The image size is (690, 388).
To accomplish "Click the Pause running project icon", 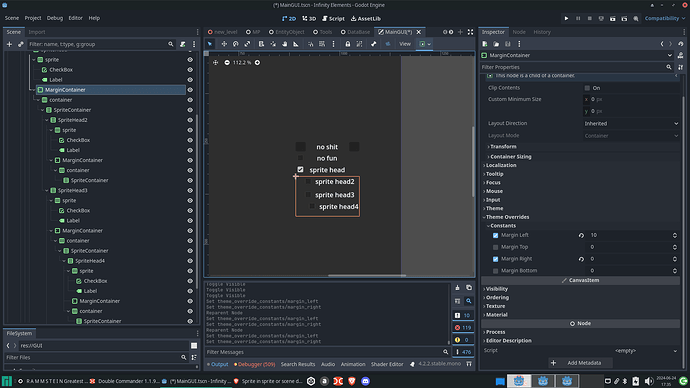I will coord(578,18).
